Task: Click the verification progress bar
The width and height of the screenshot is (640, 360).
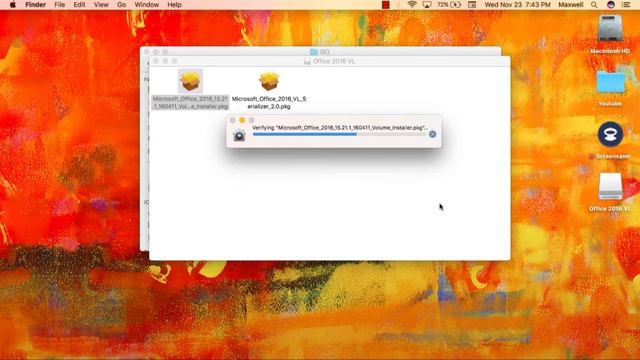Action: (339, 134)
